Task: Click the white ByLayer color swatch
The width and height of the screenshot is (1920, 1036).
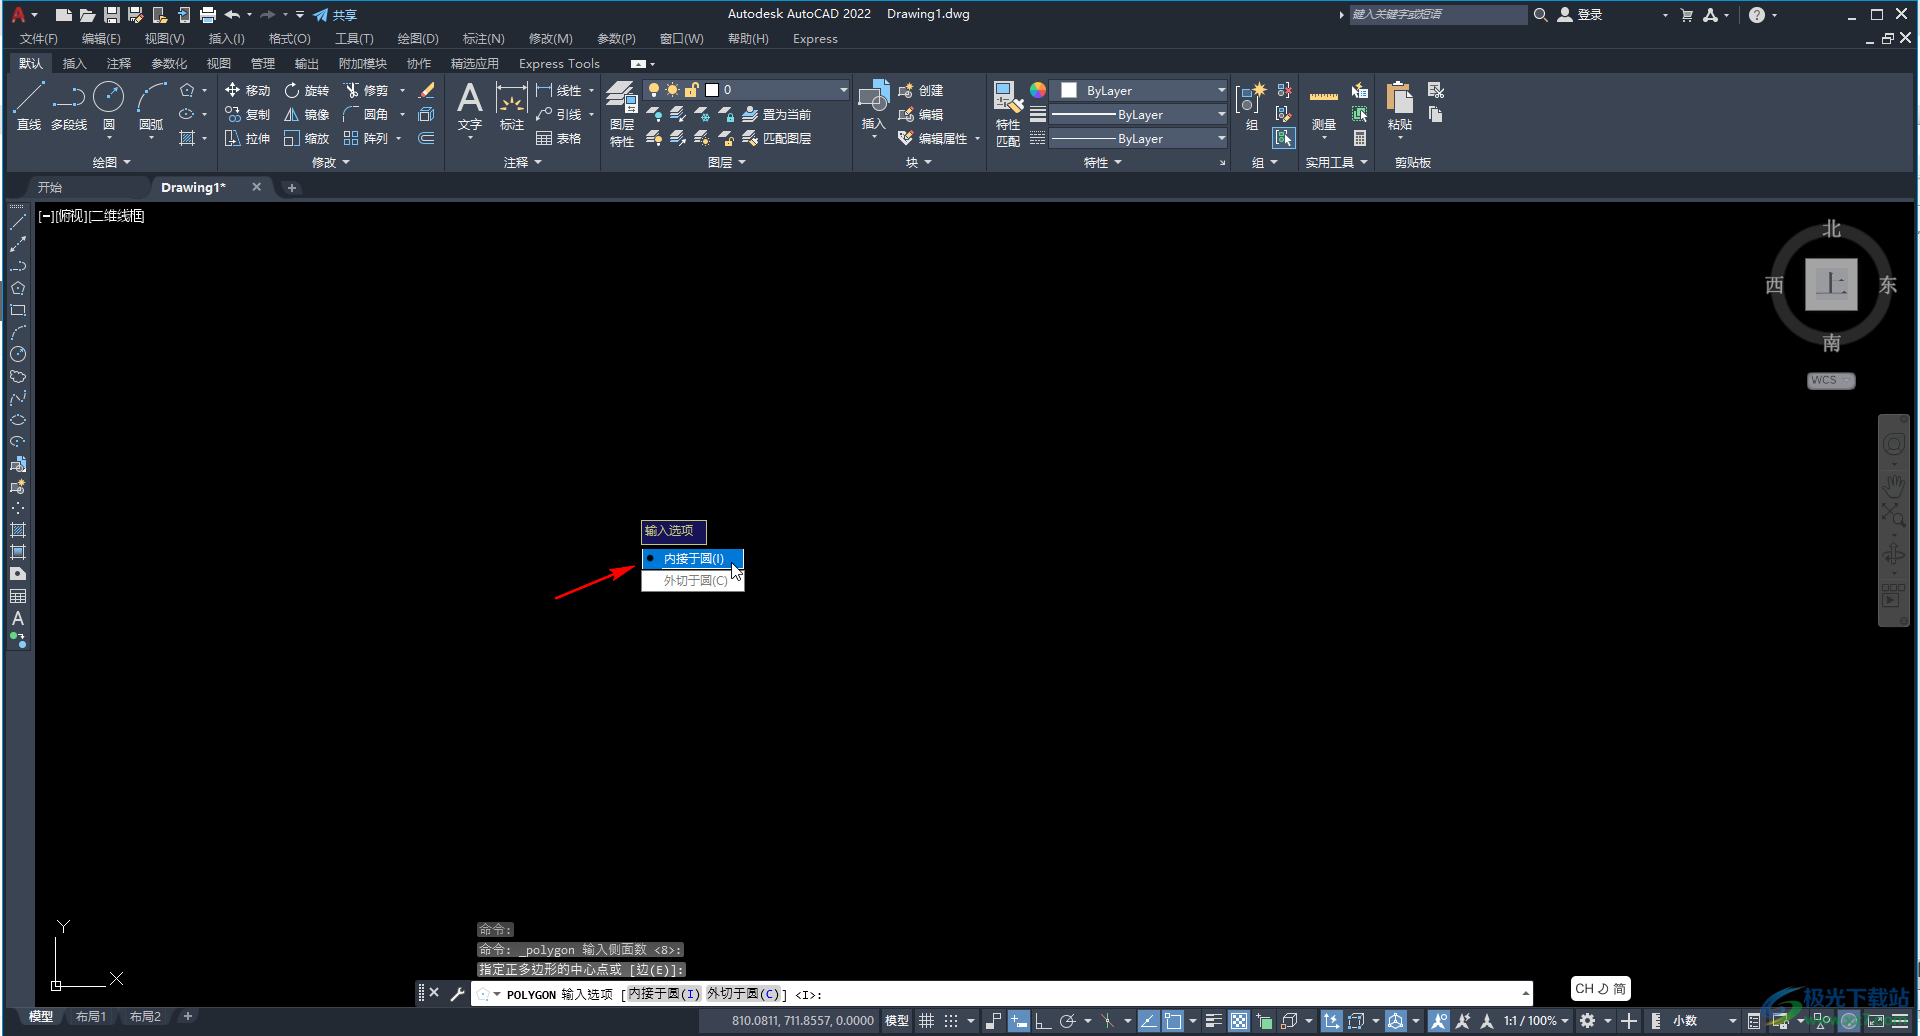Action: [x=1069, y=90]
